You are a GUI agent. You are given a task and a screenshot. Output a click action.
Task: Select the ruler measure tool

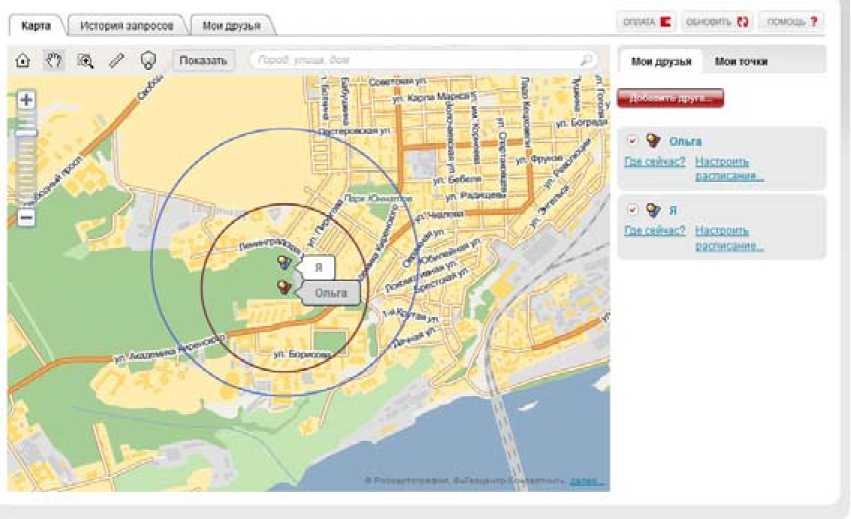(x=117, y=60)
